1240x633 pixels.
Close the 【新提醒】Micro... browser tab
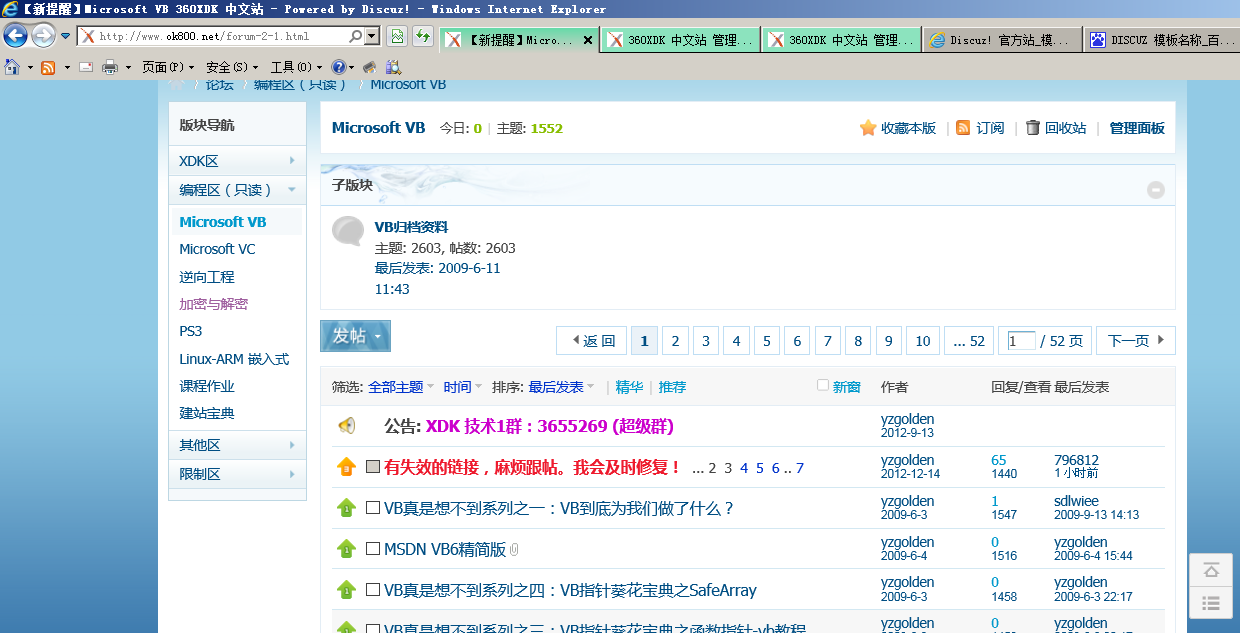(588, 41)
